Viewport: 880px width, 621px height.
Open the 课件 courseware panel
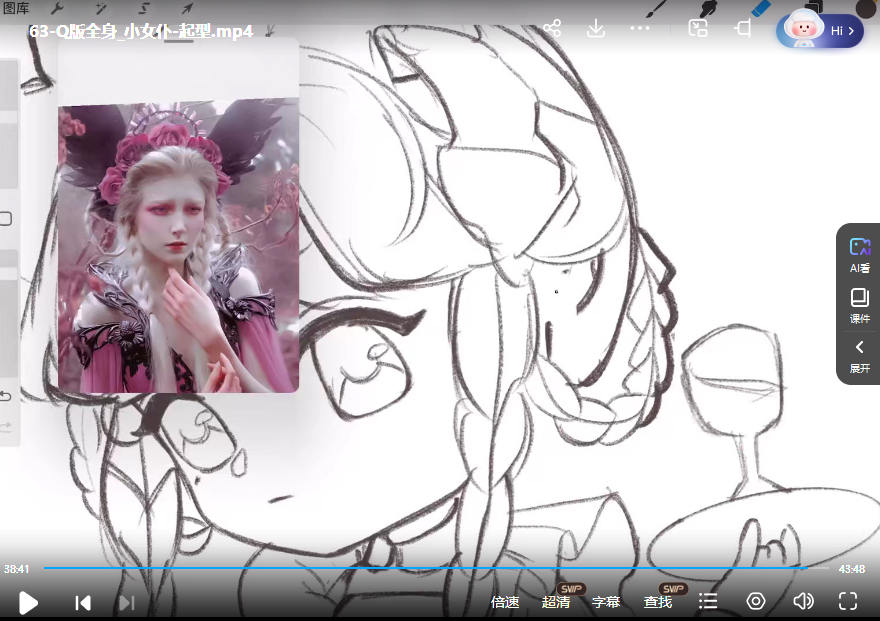point(859,305)
